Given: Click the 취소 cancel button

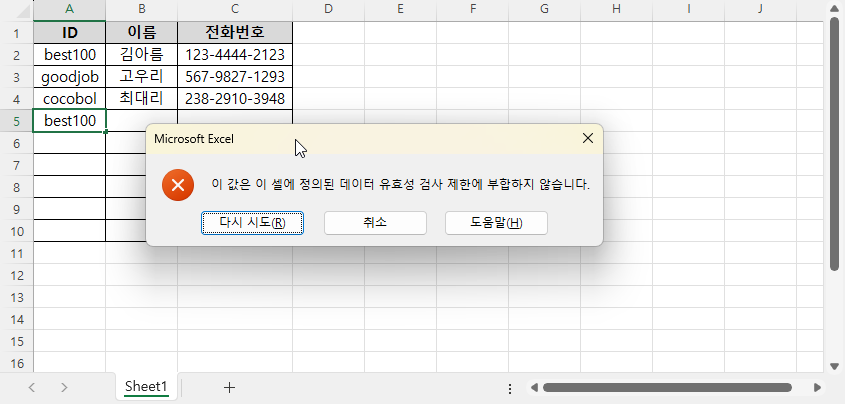Looking at the screenshot, I should click(375, 223).
